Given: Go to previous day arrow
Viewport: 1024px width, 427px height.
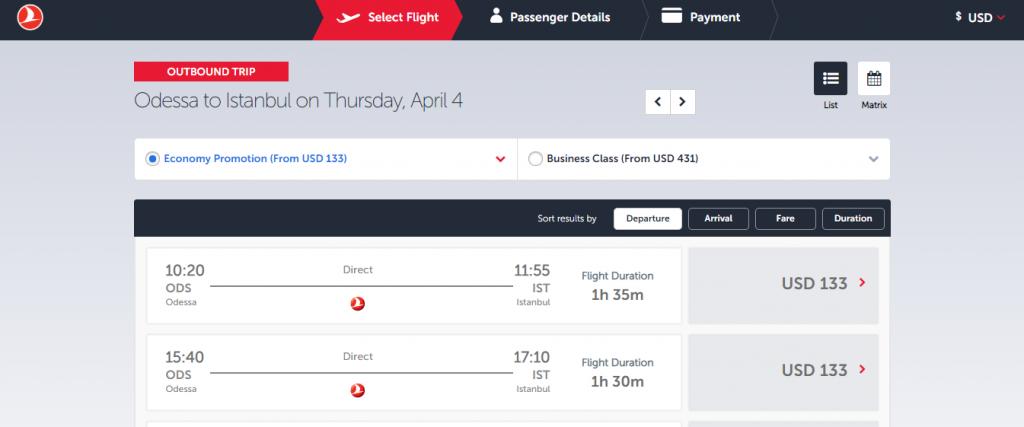Looking at the screenshot, I should point(658,101).
